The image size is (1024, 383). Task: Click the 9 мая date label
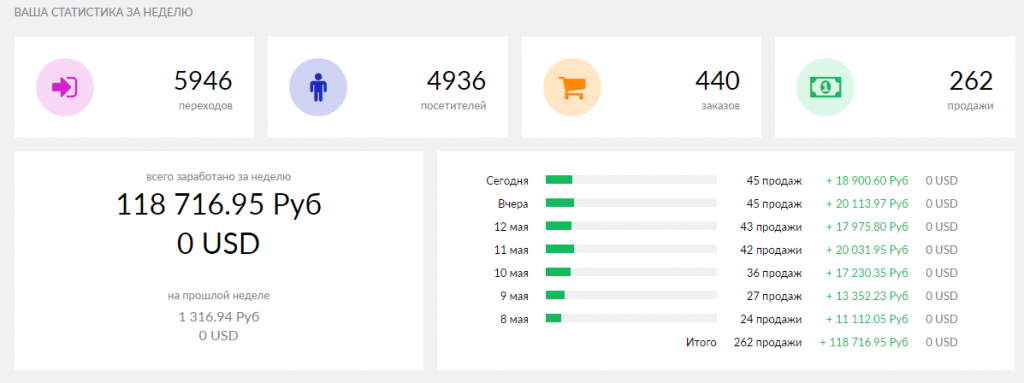click(x=514, y=296)
